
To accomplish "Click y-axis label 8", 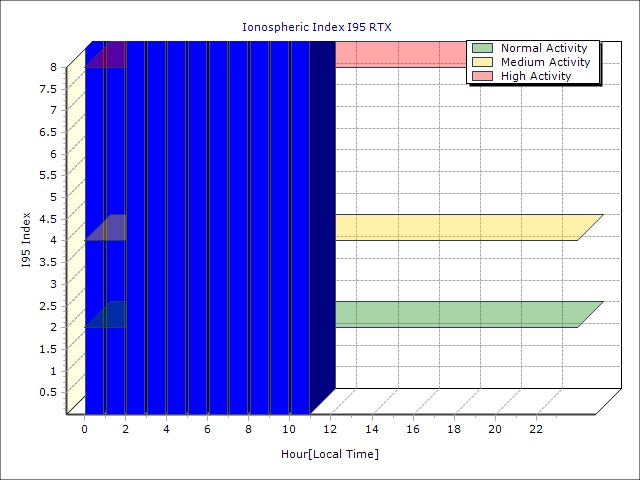I will pos(53,67).
